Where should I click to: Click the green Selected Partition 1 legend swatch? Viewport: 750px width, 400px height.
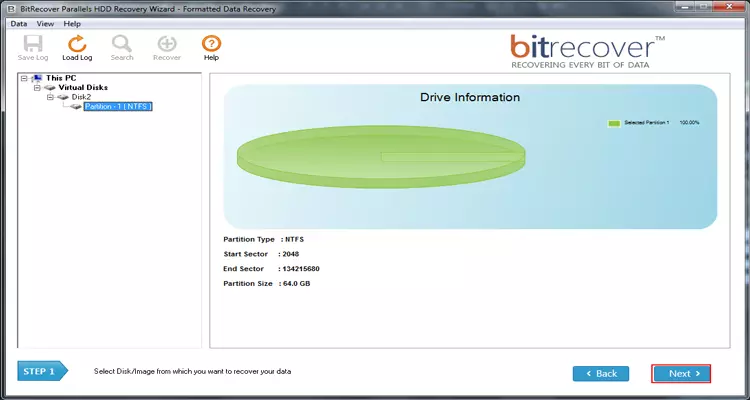pyautogui.click(x=614, y=123)
